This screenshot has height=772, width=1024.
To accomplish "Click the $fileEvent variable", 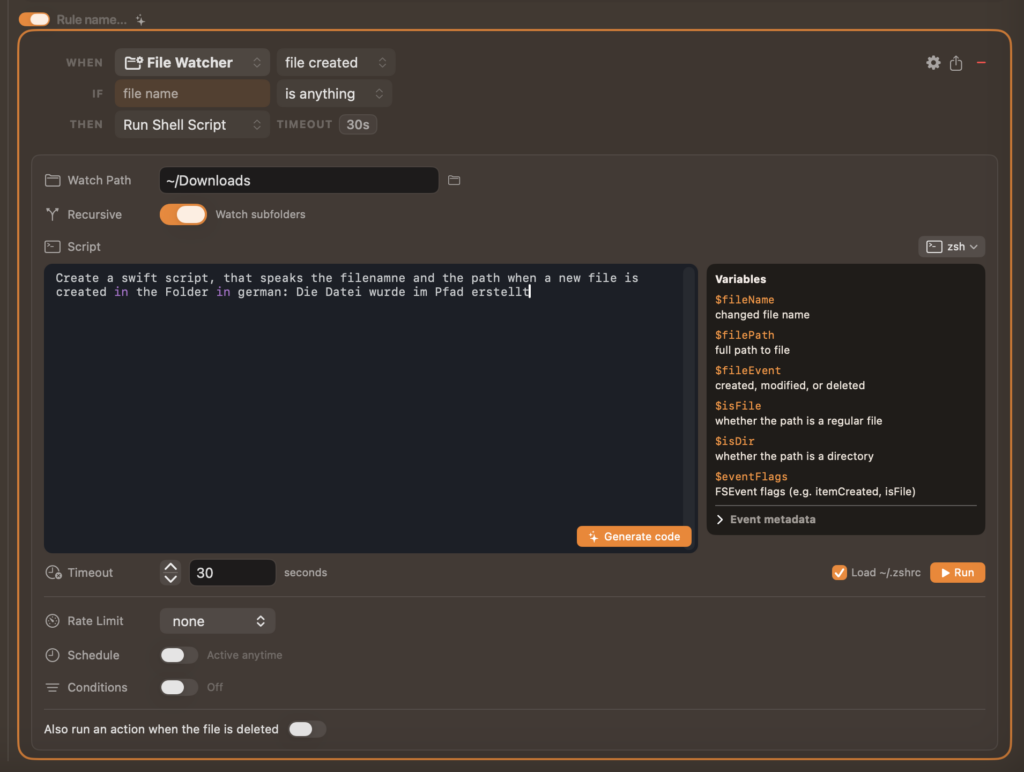I will click(x=748, y=370).
